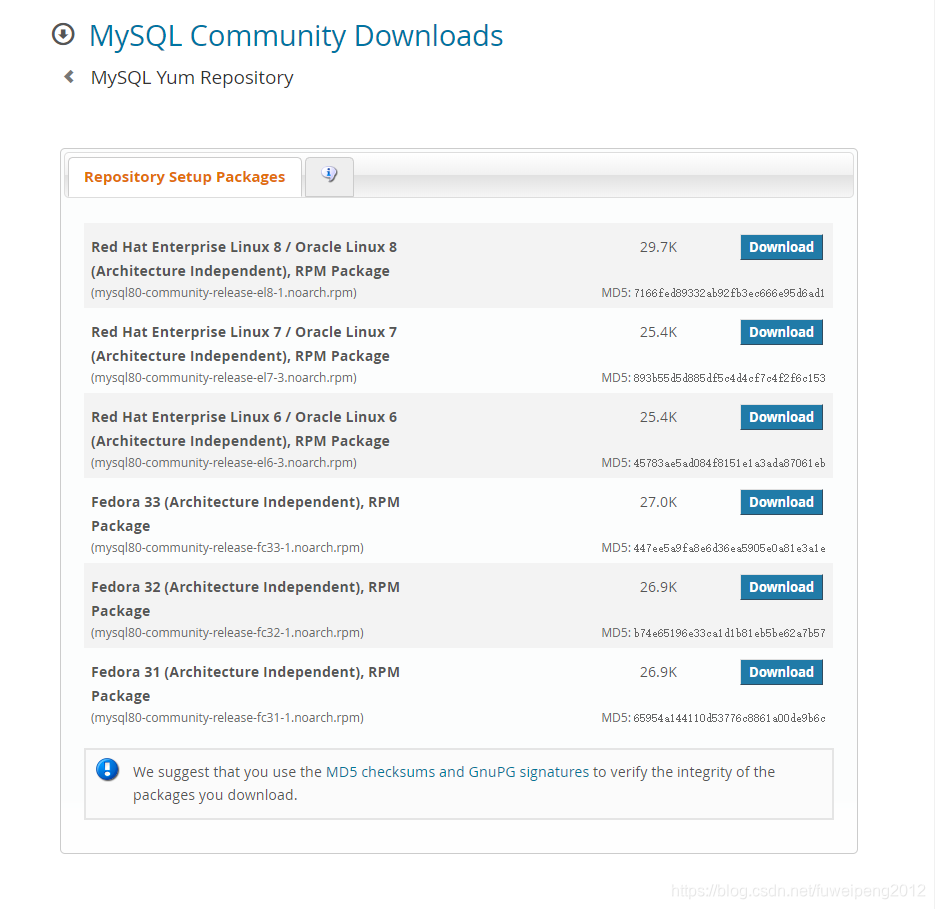Select the Repository Setup Packages tab
935x909 pixels.
click(x=184, y=177)
